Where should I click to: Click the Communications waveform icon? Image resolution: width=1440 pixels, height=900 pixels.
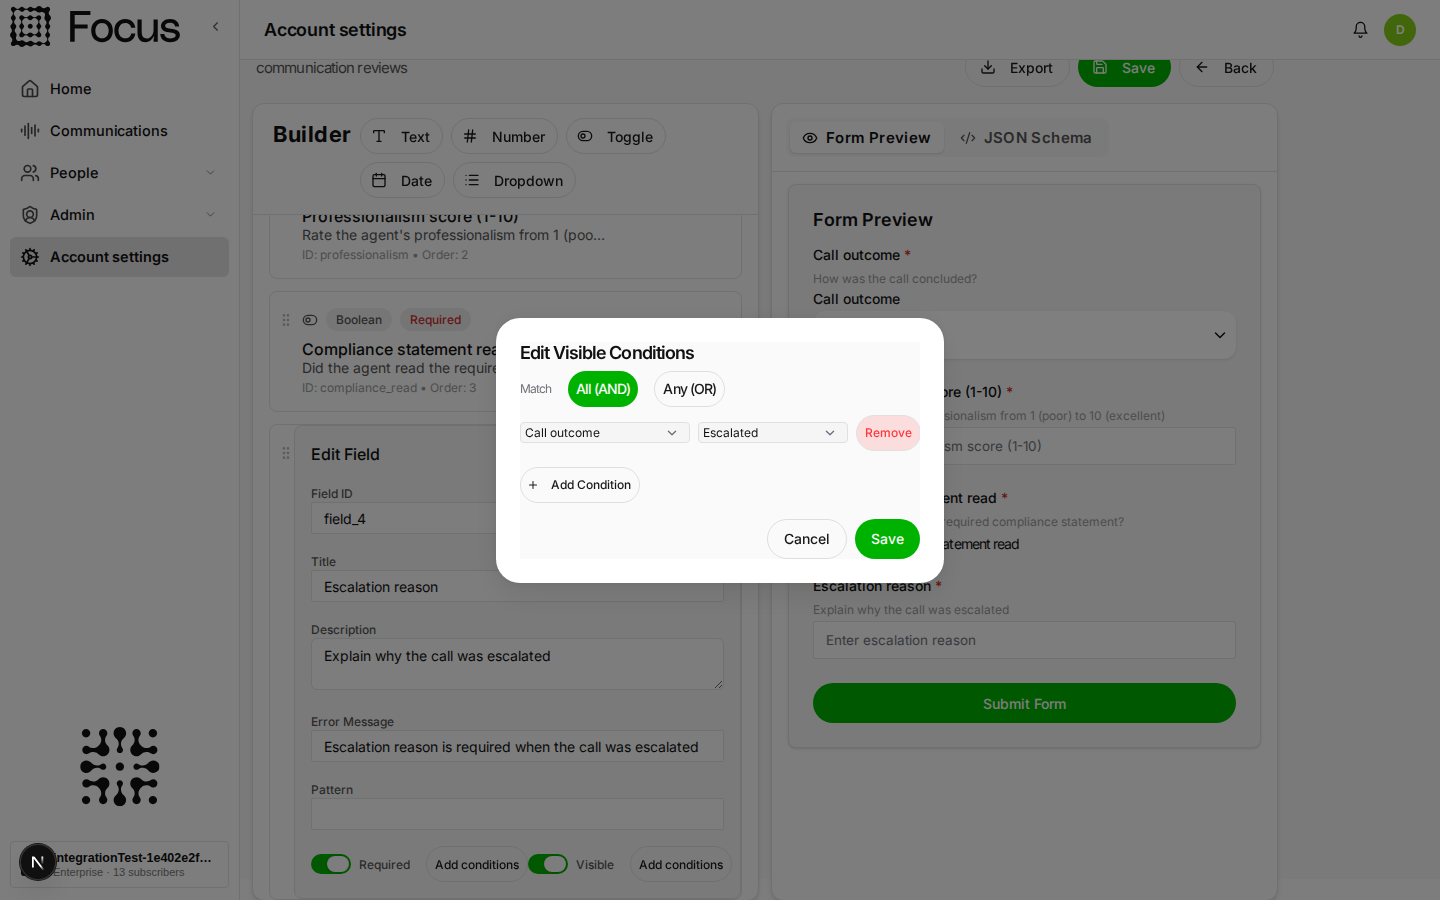pos(30,131)
